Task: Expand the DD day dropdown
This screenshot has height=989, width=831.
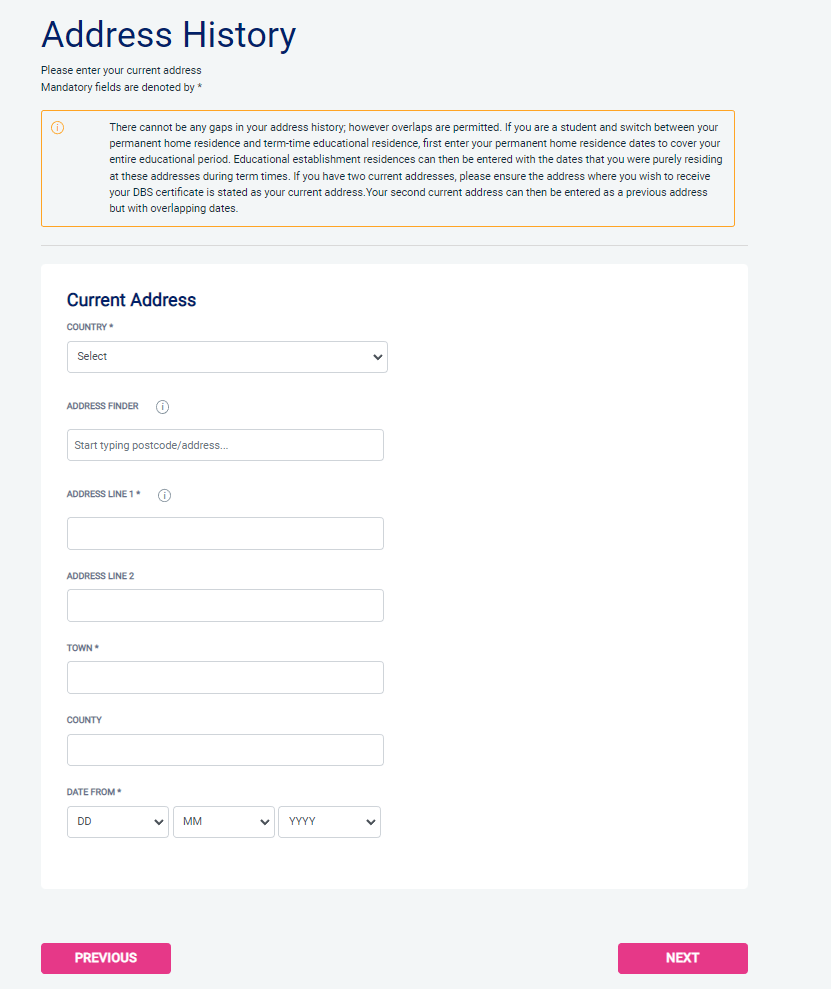Action: point(118,822)
